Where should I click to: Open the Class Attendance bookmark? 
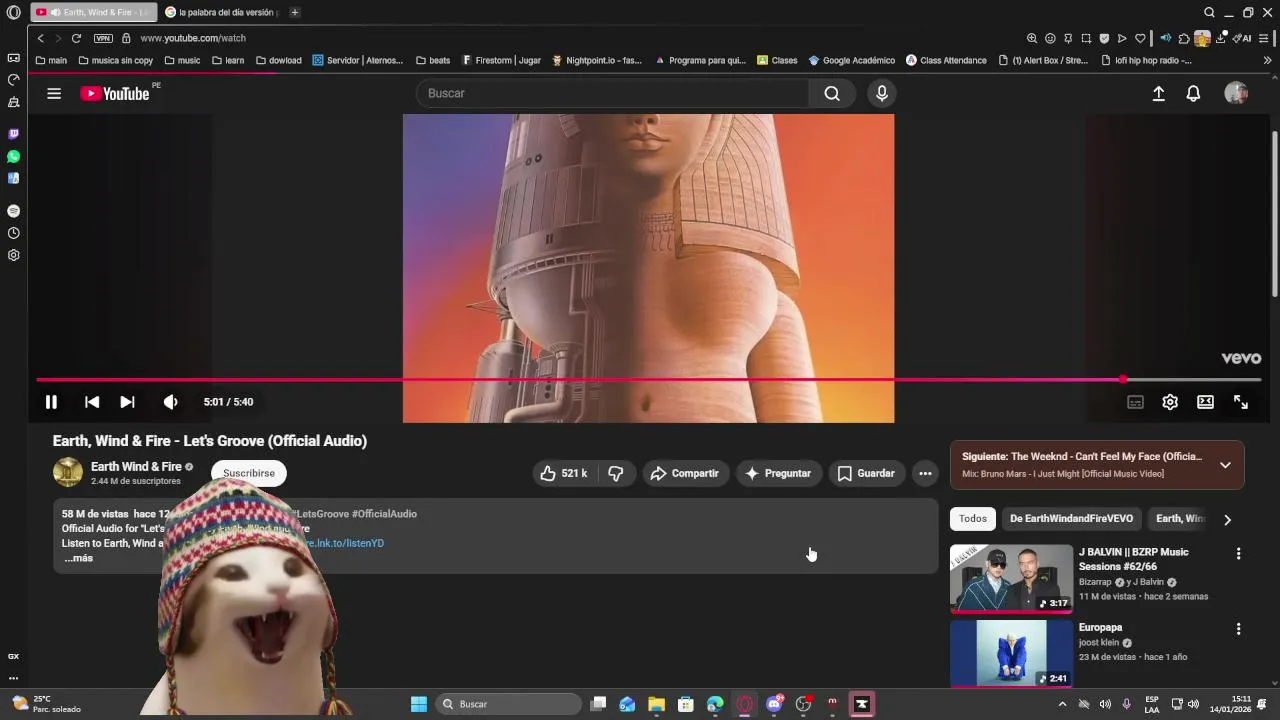[946, 60]
